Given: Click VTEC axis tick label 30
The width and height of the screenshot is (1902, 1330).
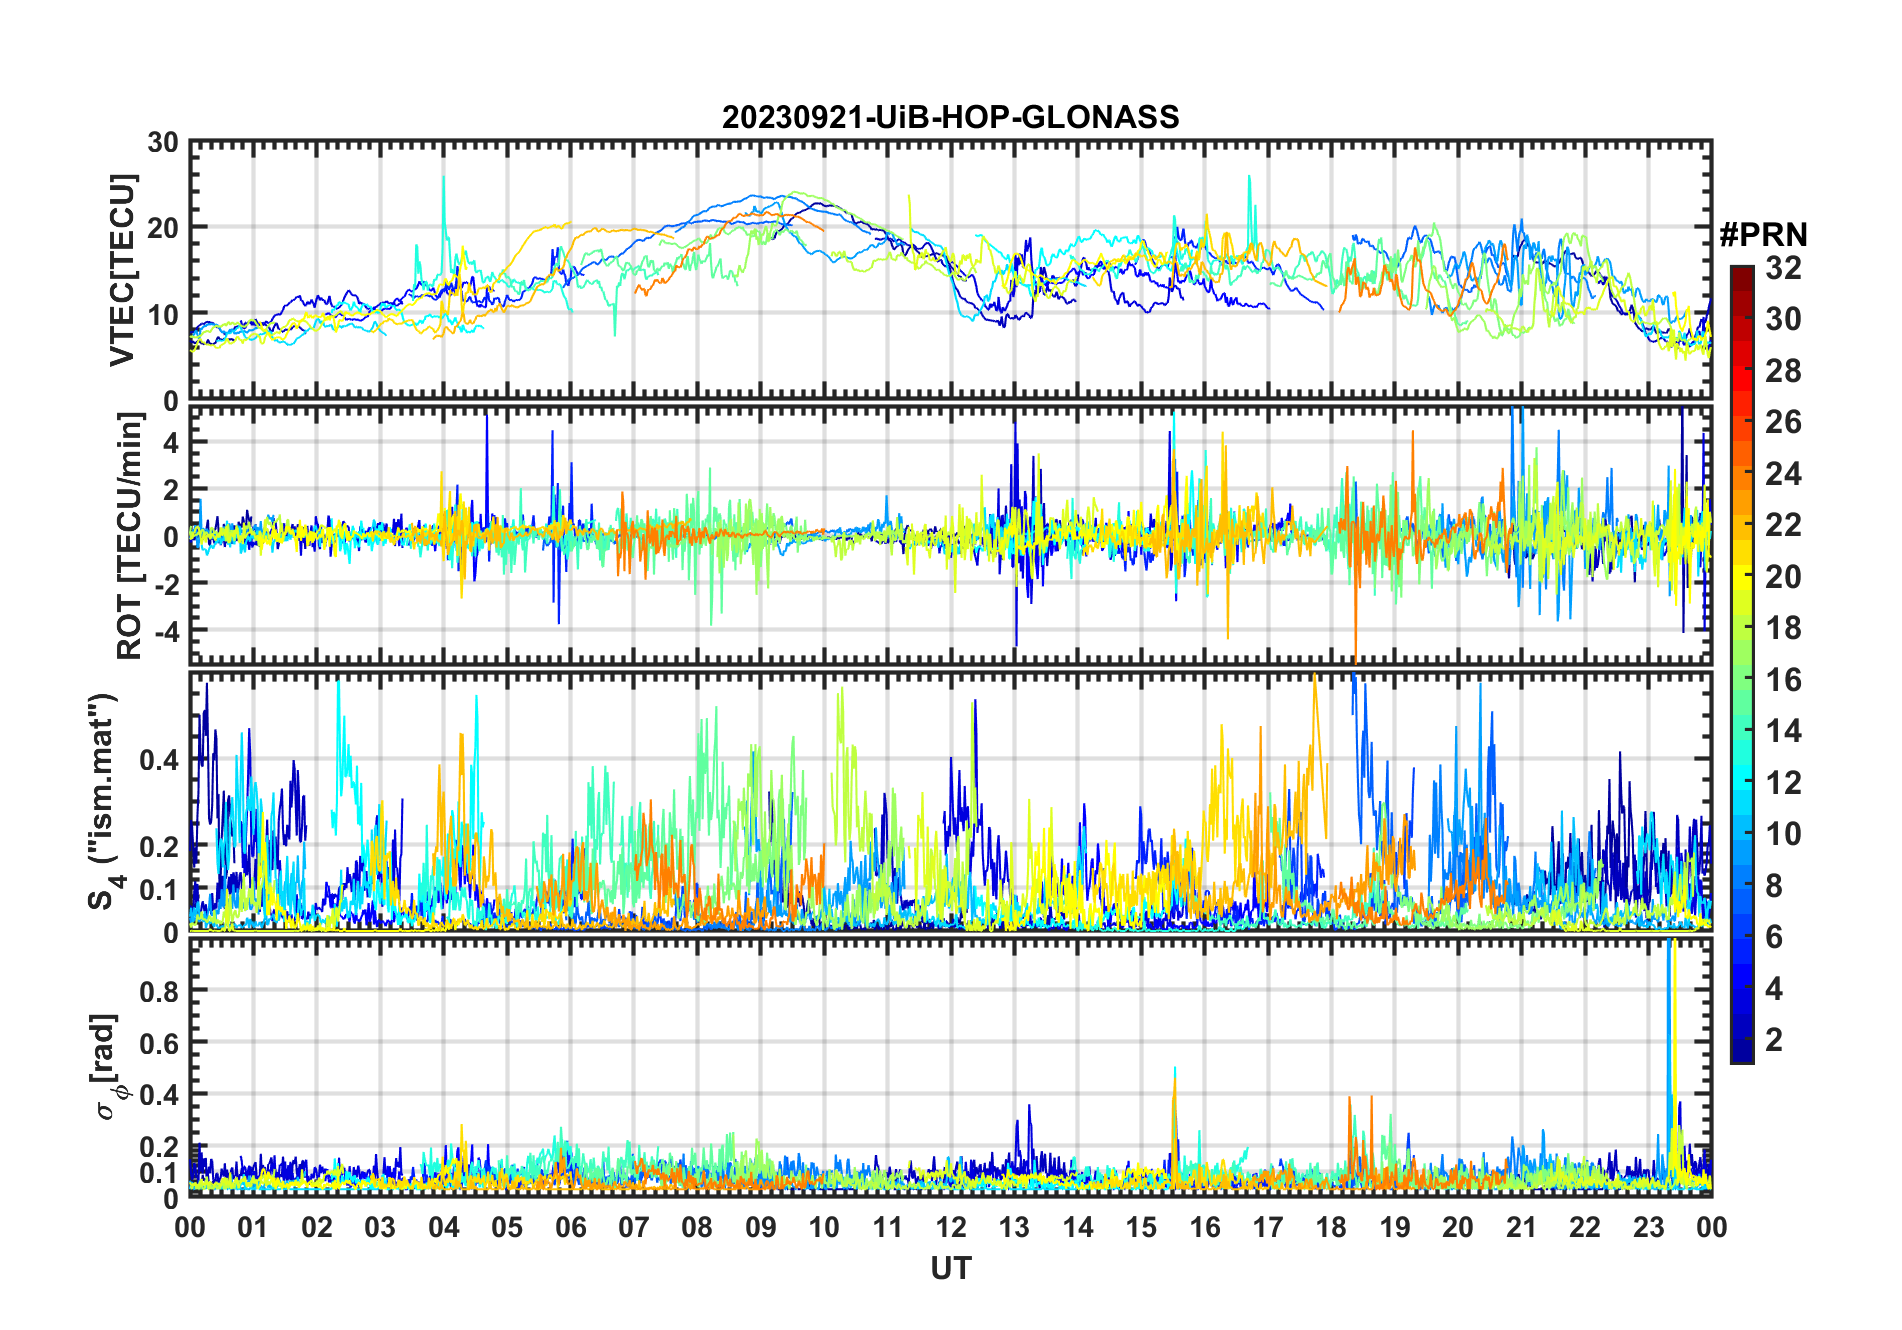Looking at the screenshot, I should [162, 143].
